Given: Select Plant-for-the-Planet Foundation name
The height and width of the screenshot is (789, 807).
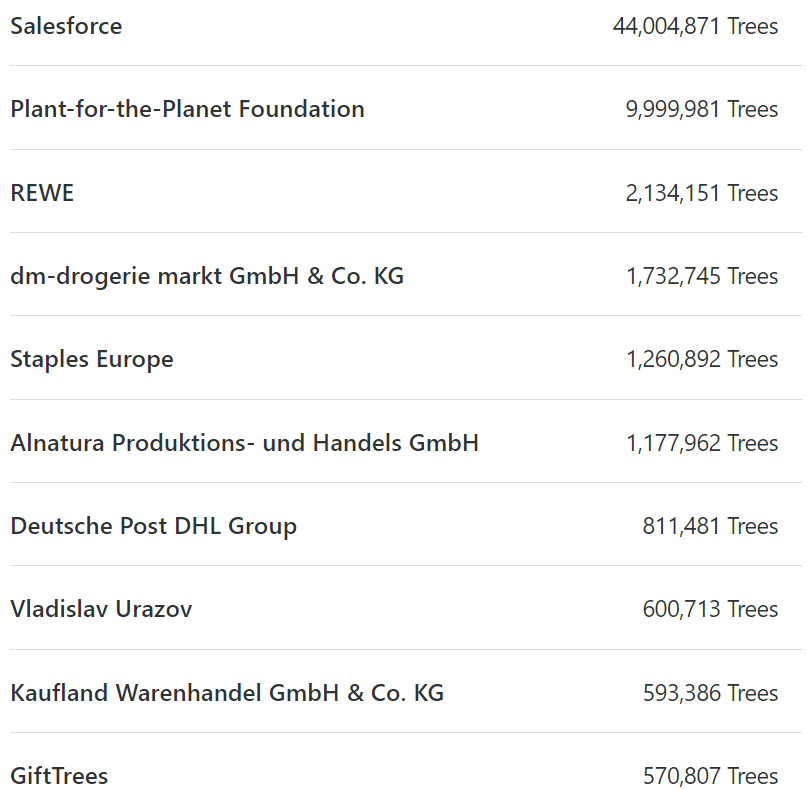Looking at the screenshot, I should 187,109.
